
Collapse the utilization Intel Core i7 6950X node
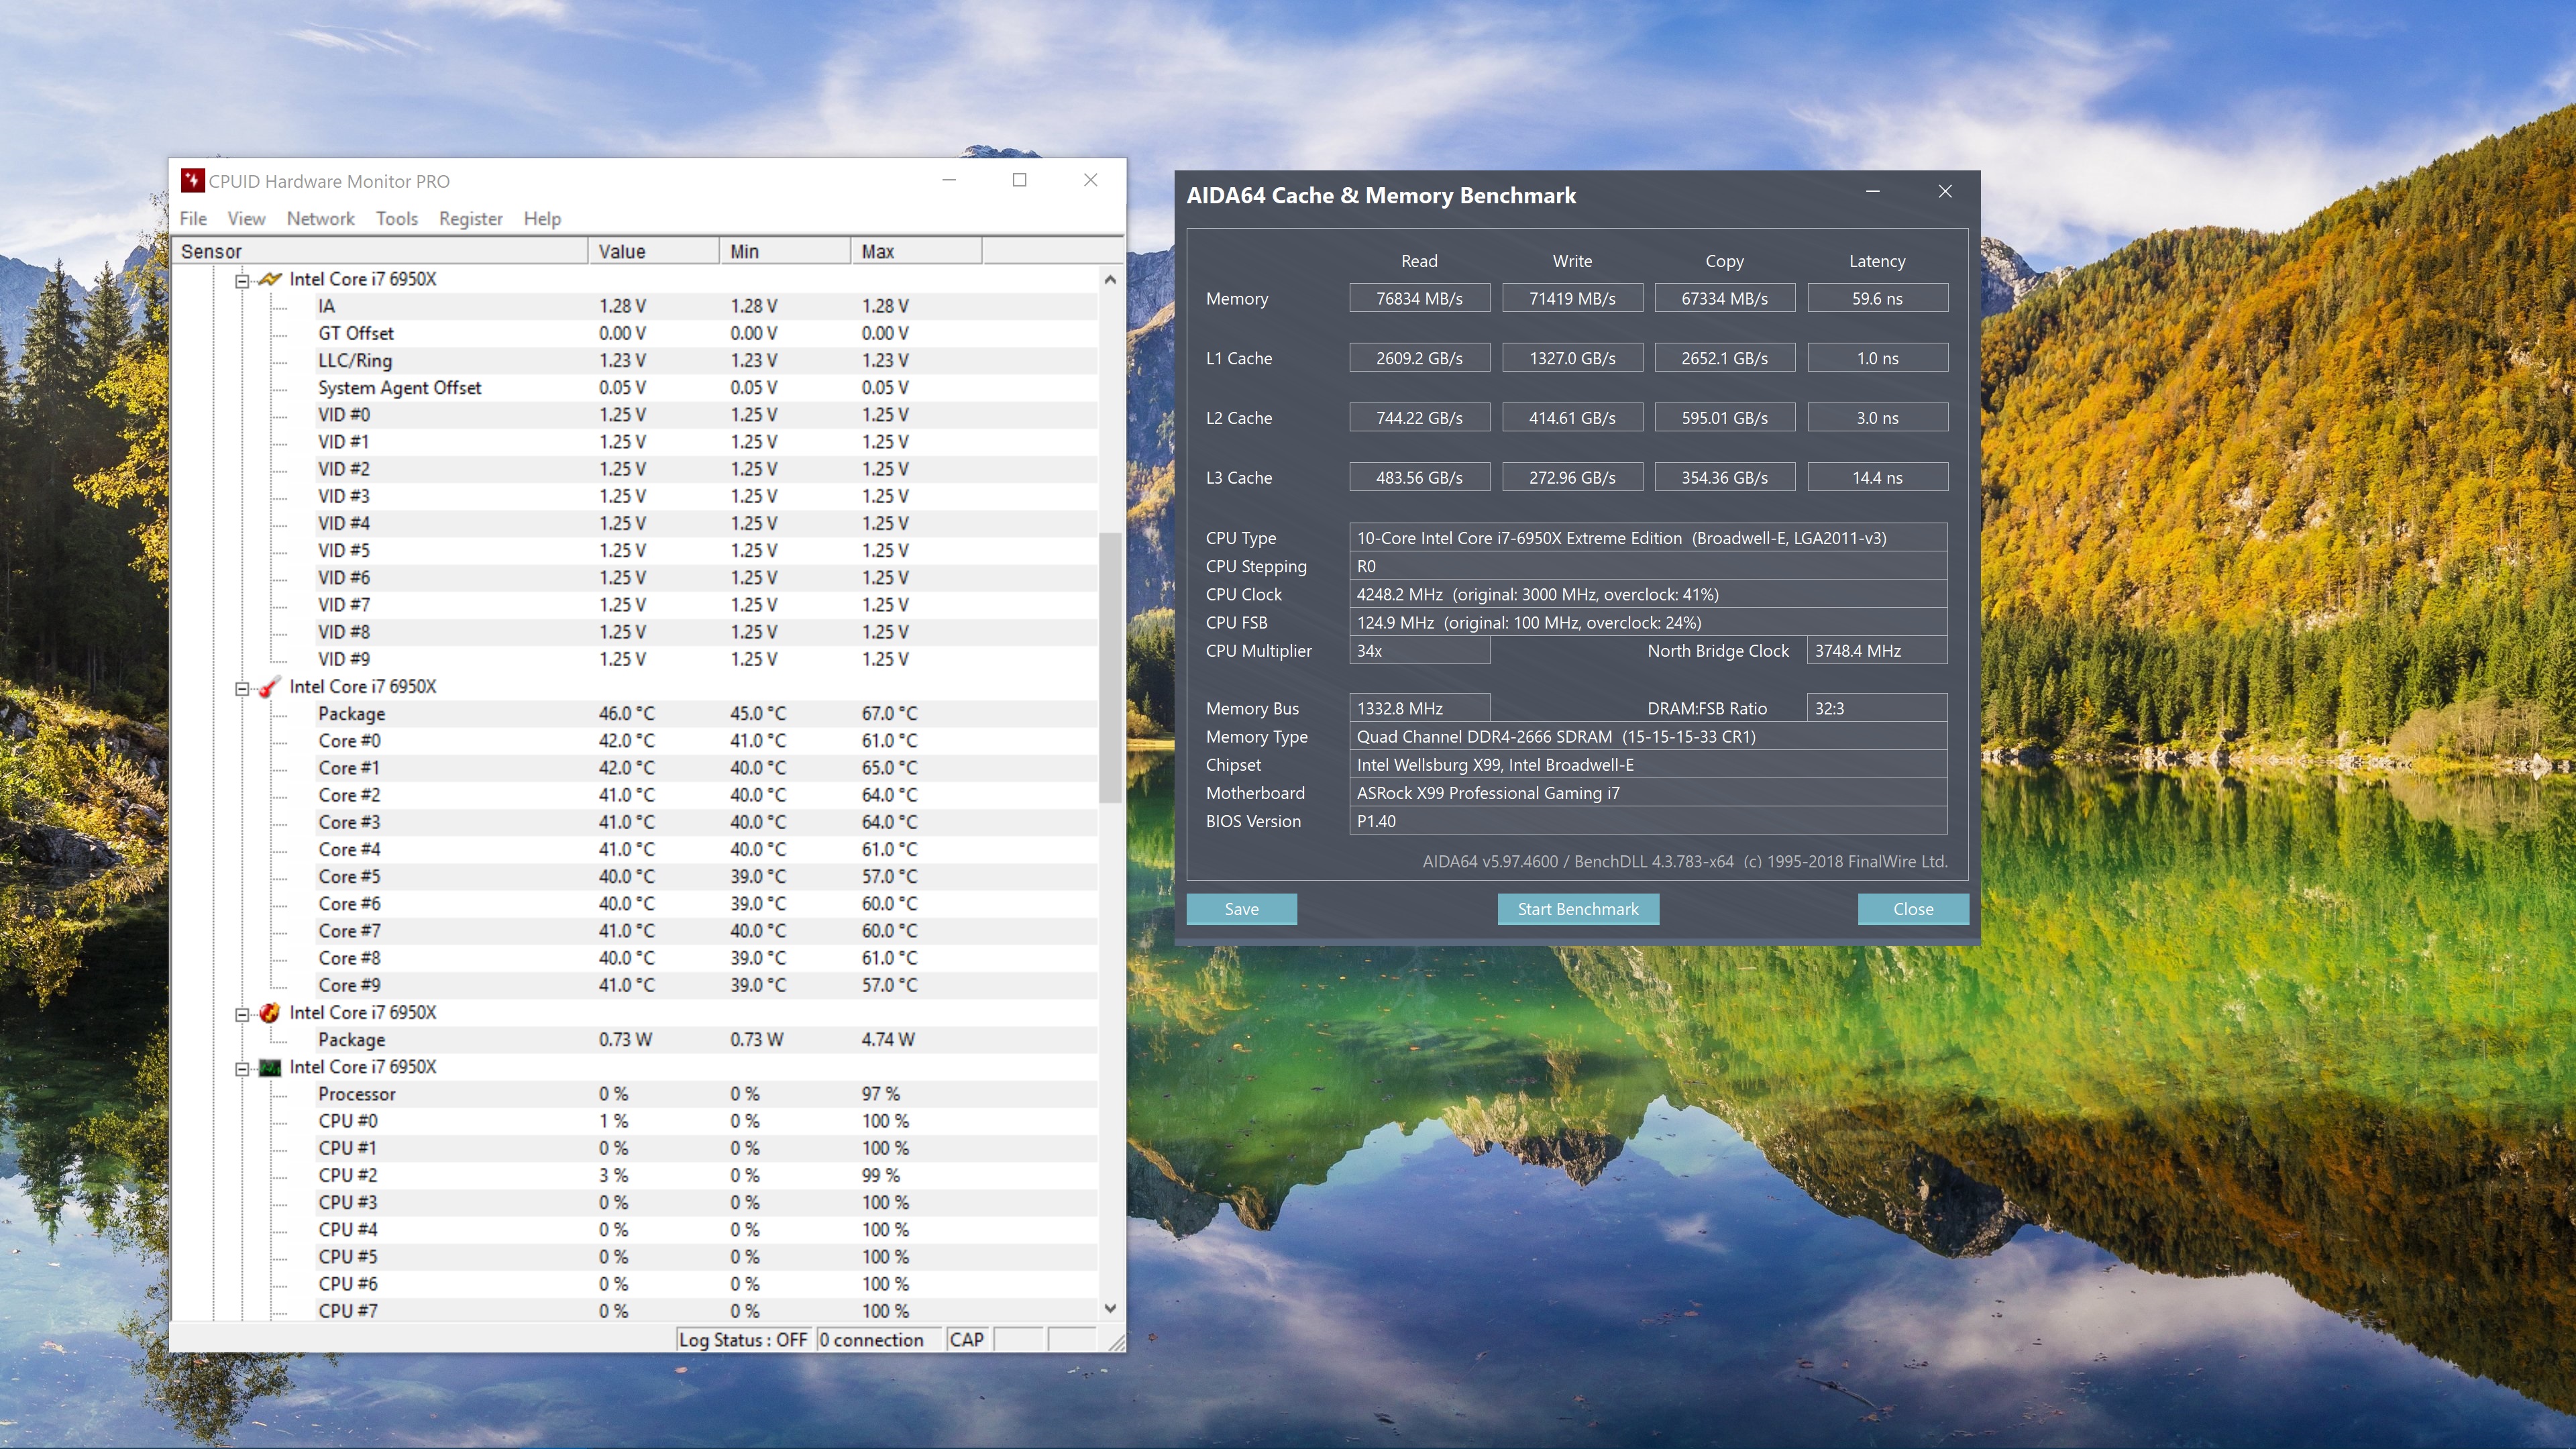pyautogui.click(x=241, y=1068)
